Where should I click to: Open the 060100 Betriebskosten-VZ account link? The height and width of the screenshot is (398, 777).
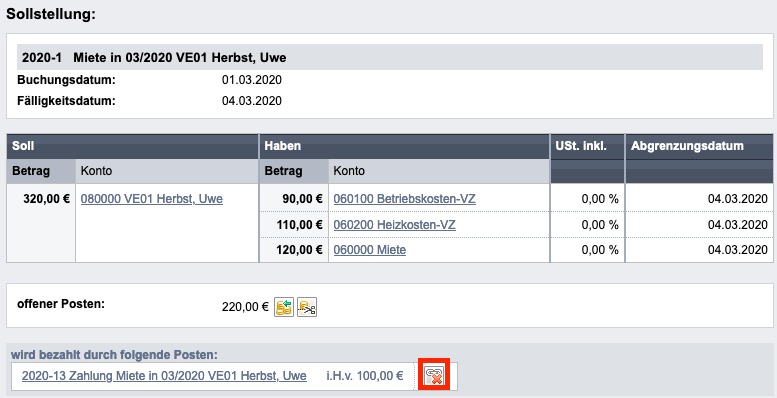404,199
